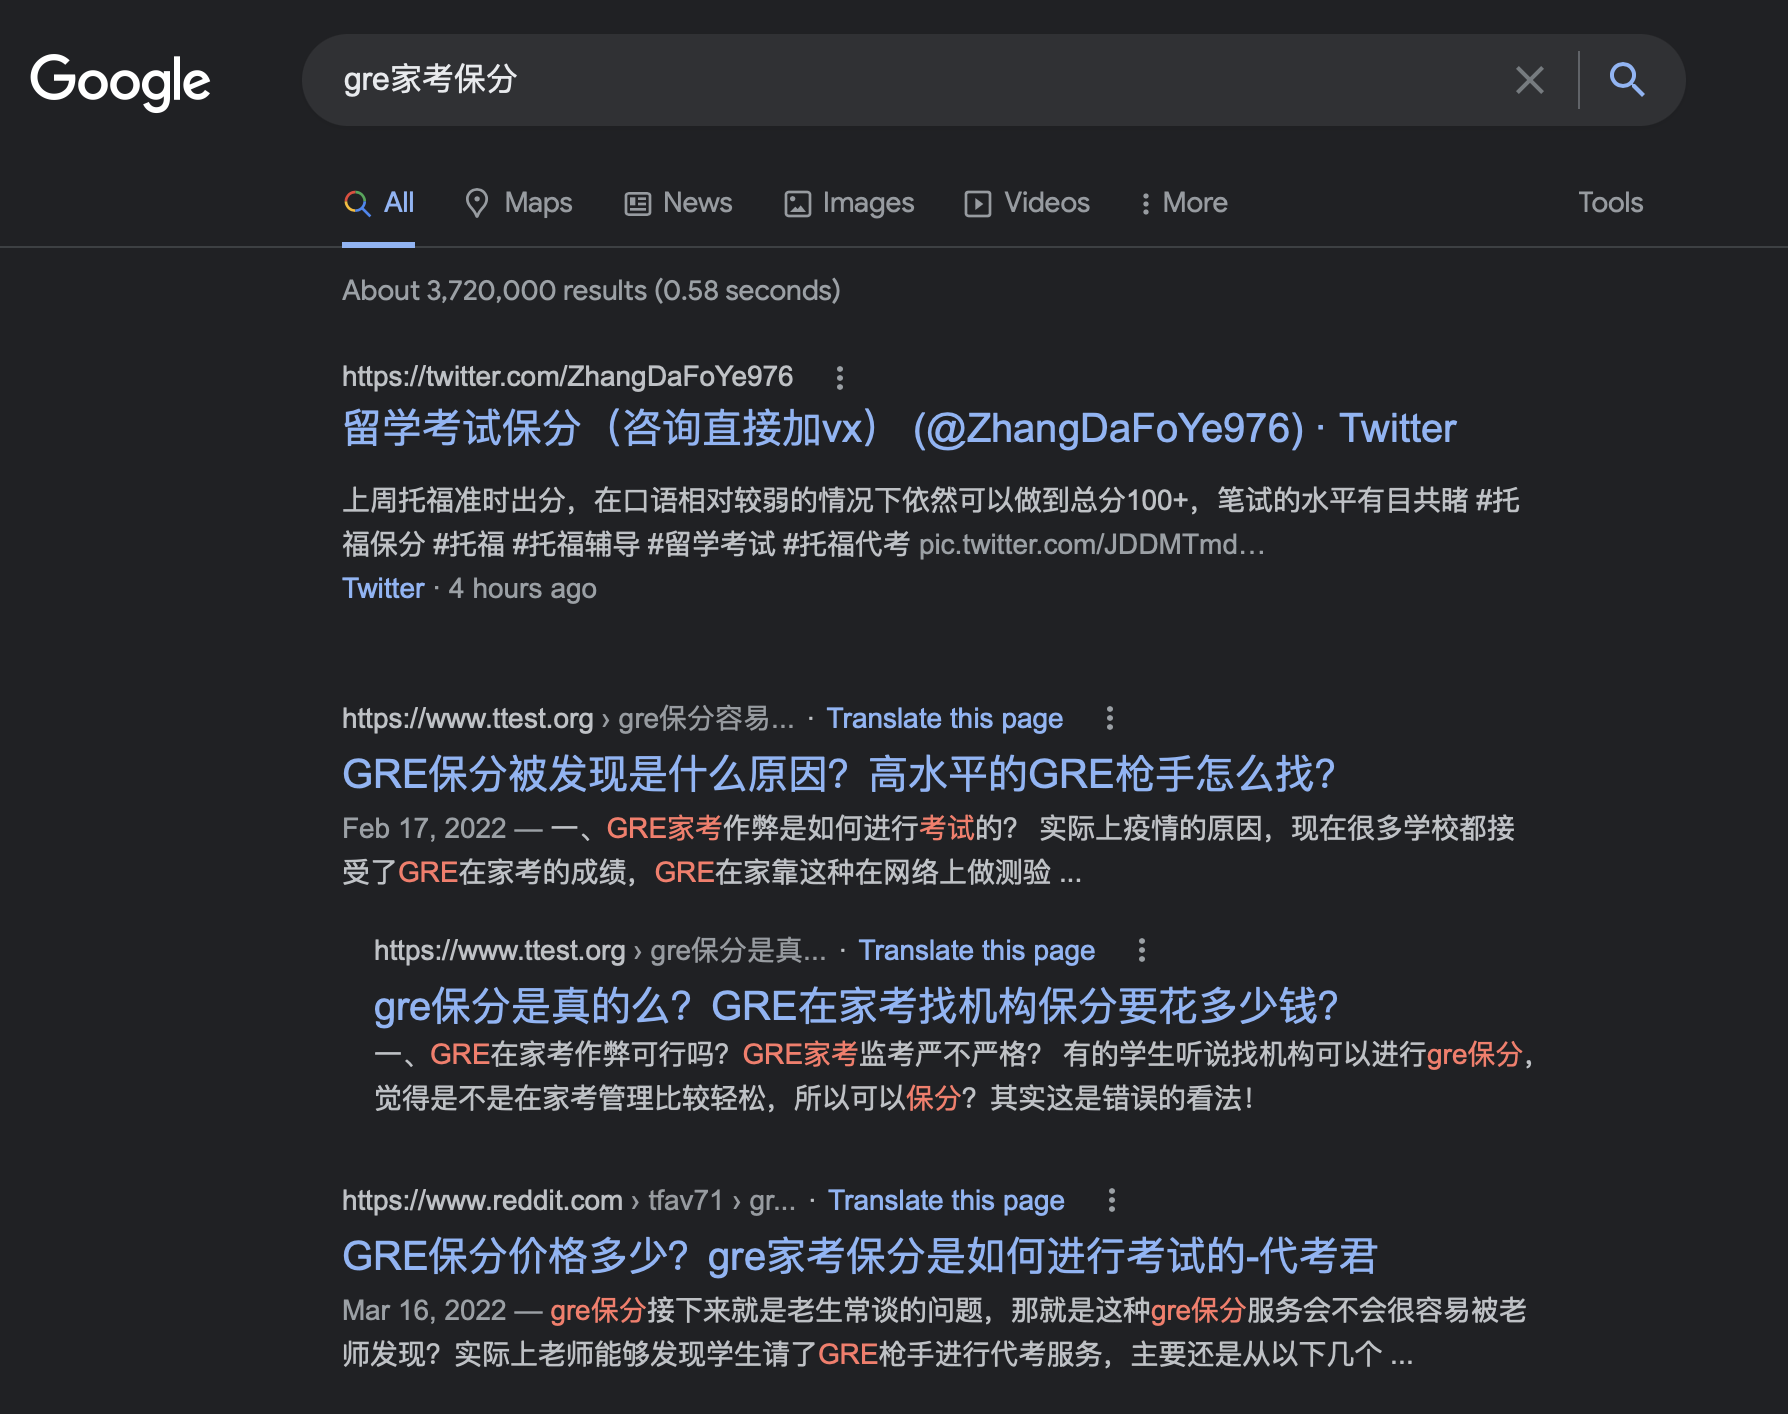Switch to the Maps tab
This screenshot has height=1414, width=1788.
tap(518, 203)
